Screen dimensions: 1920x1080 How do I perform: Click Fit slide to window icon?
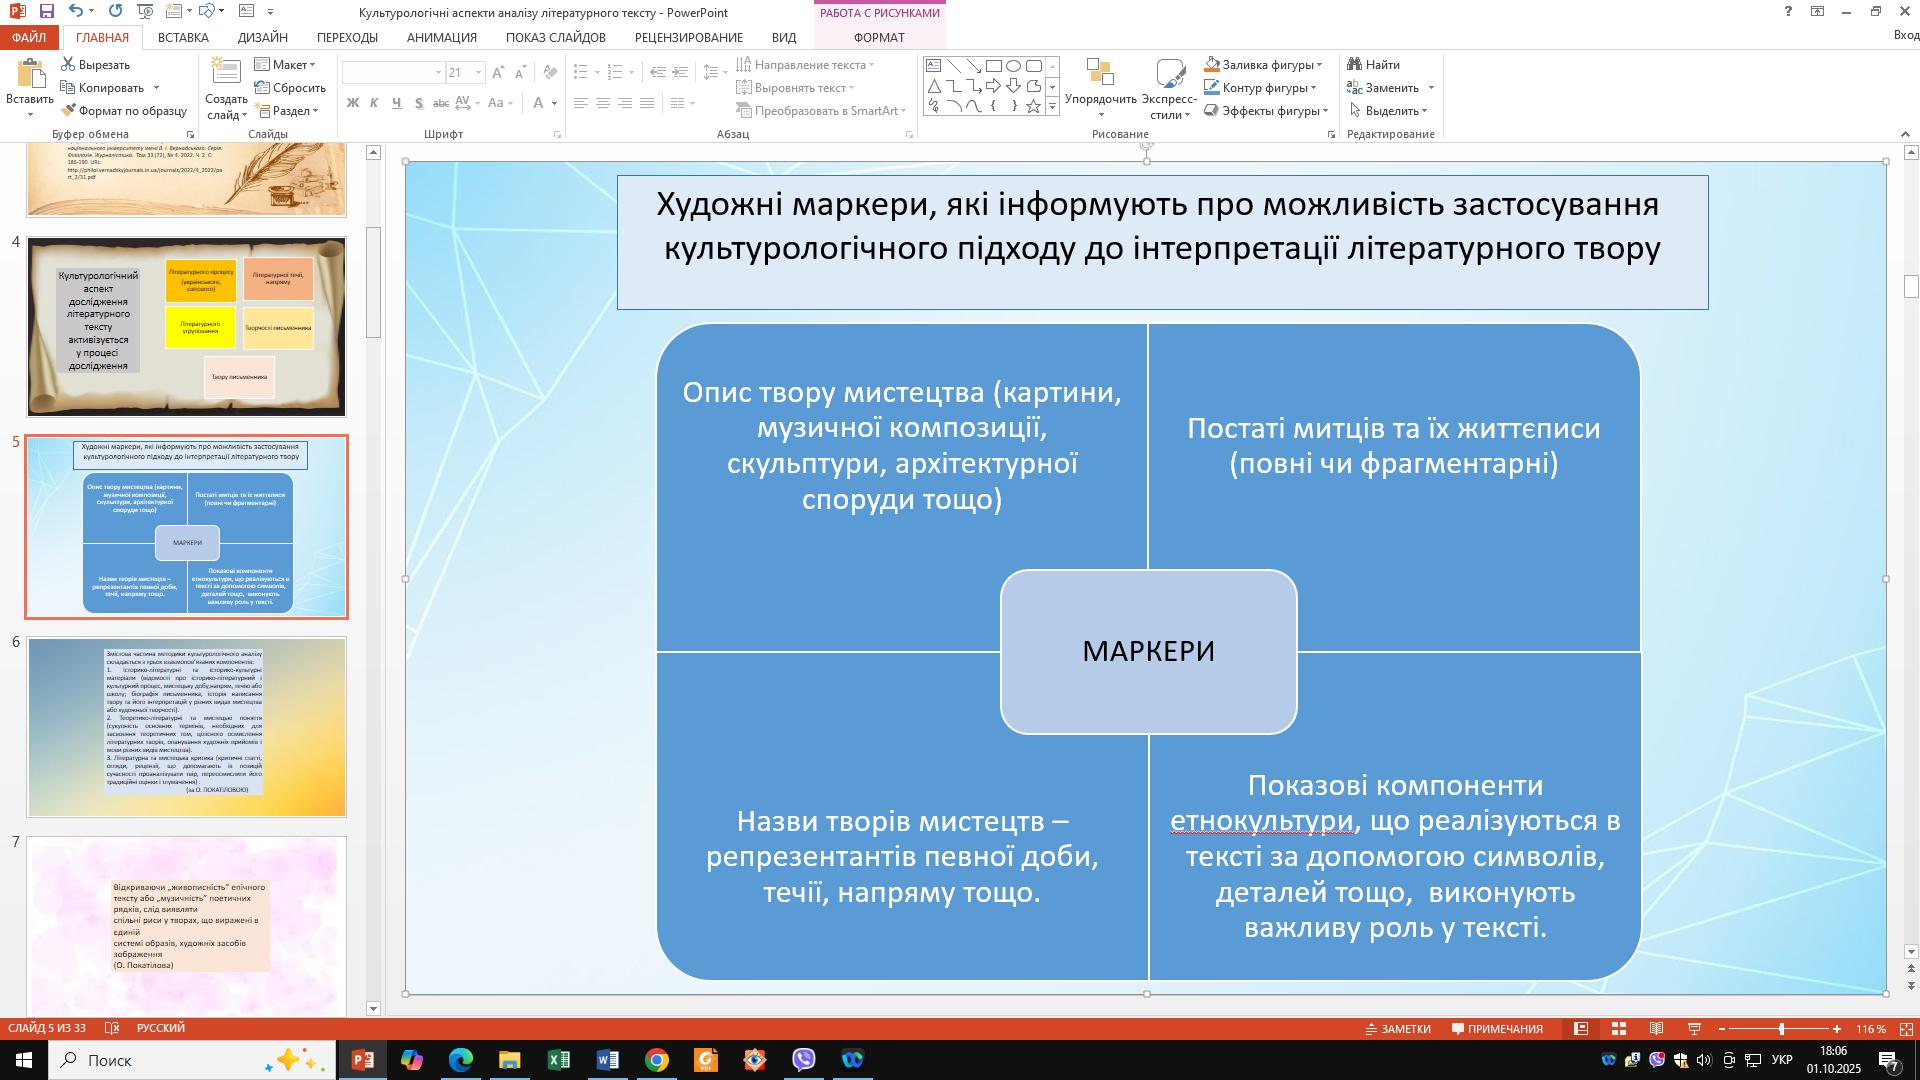[1906, 1029]
